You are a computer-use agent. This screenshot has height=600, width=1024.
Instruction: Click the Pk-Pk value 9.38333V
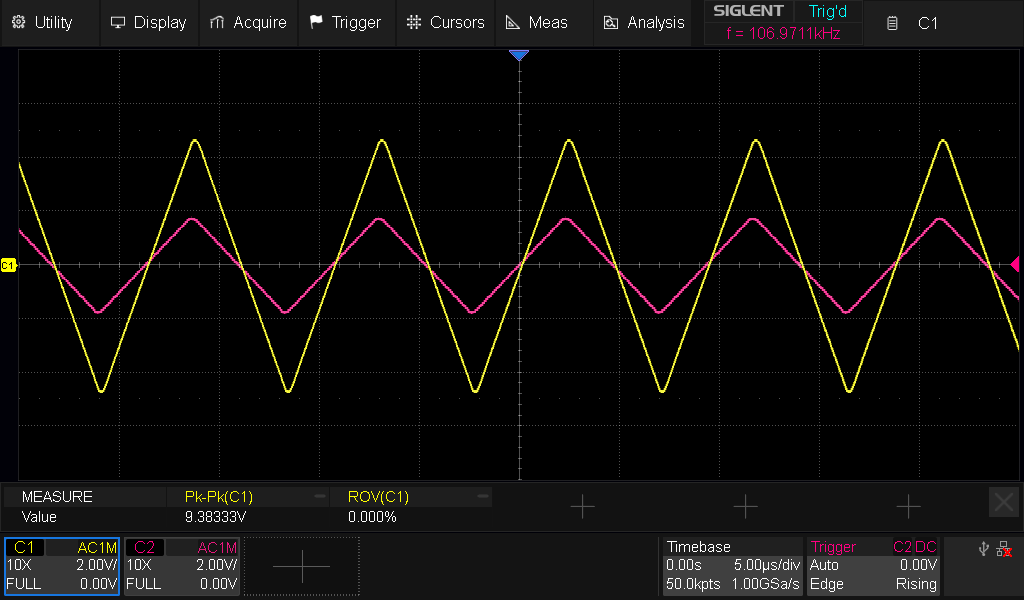point(216,517)
